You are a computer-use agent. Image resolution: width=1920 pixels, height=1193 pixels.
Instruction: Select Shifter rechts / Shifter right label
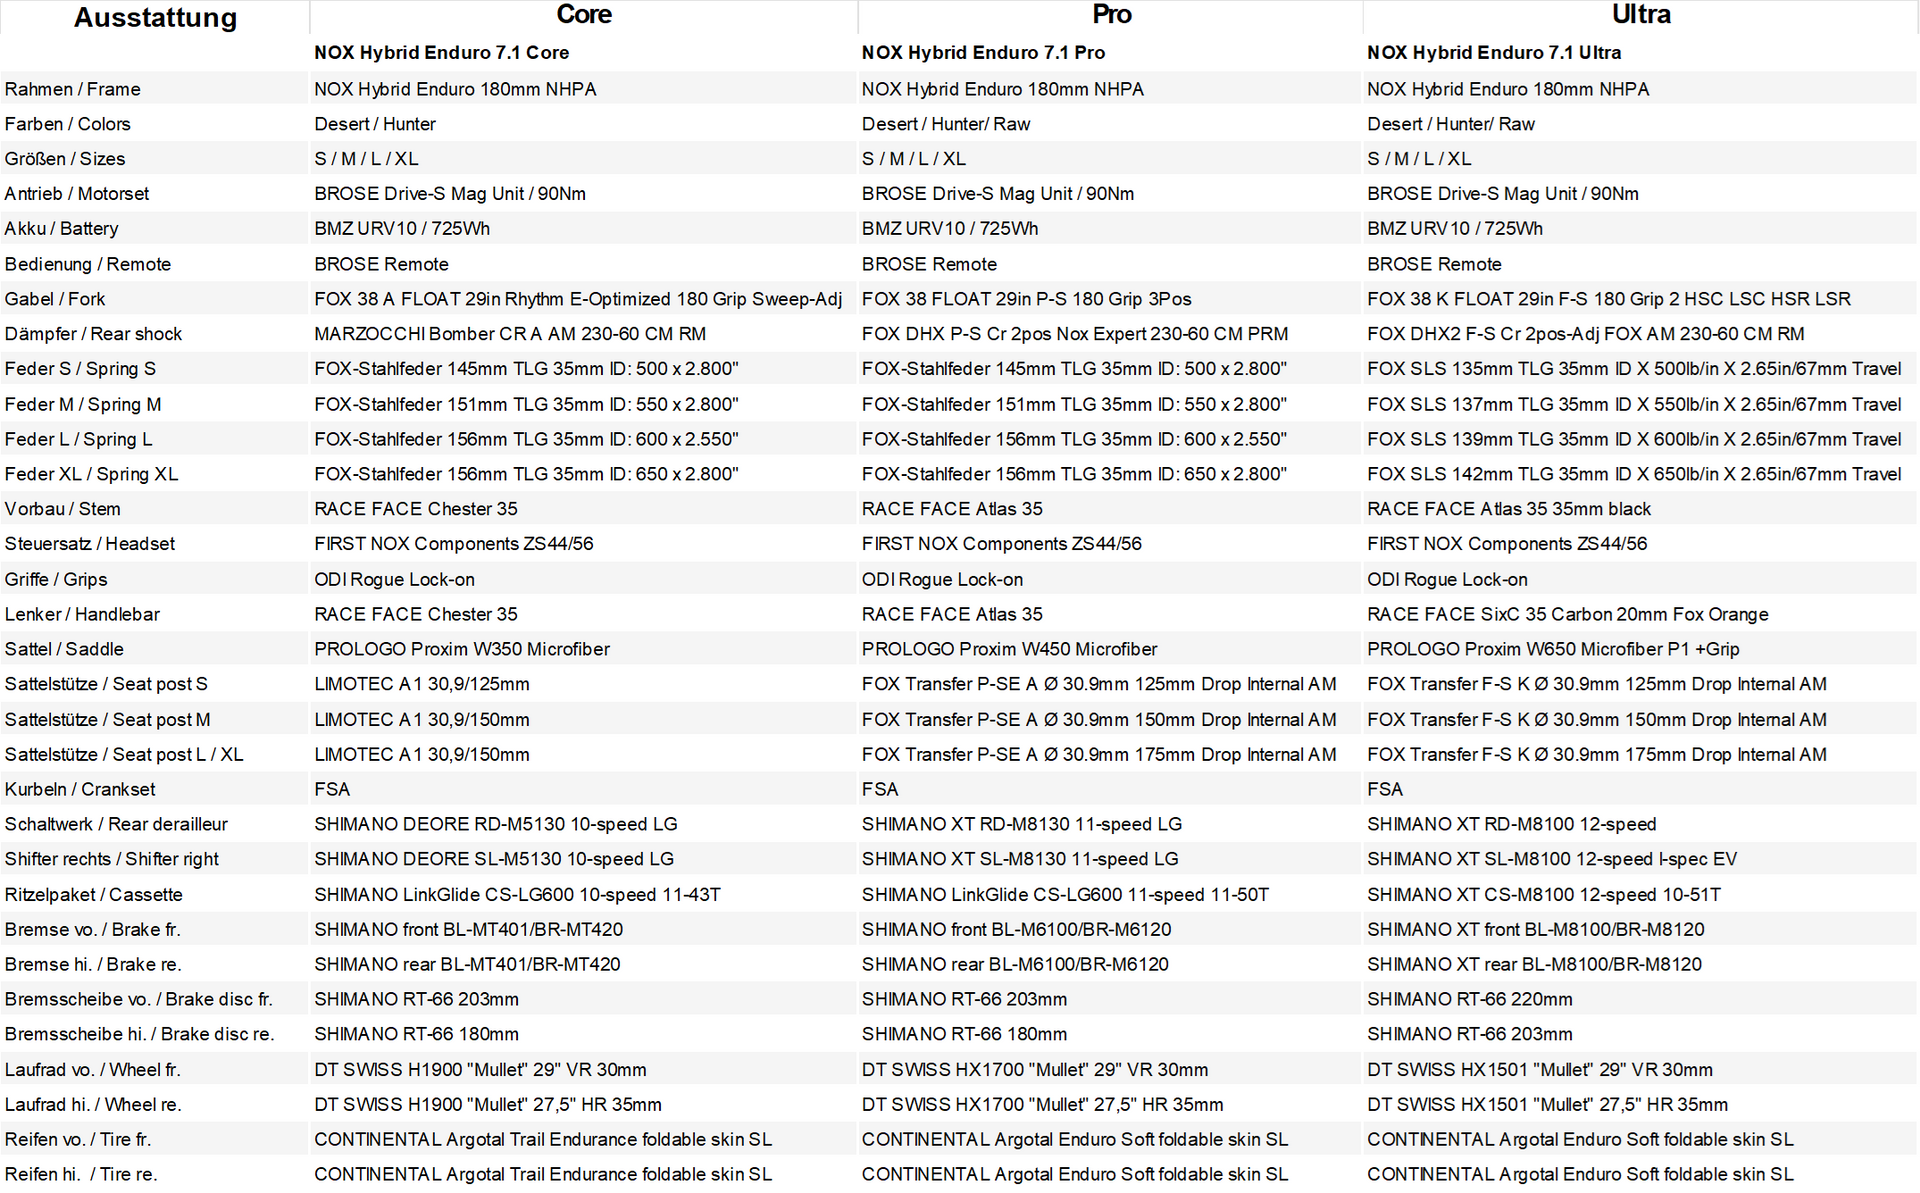pyautogui.click(x=112, y=860)
